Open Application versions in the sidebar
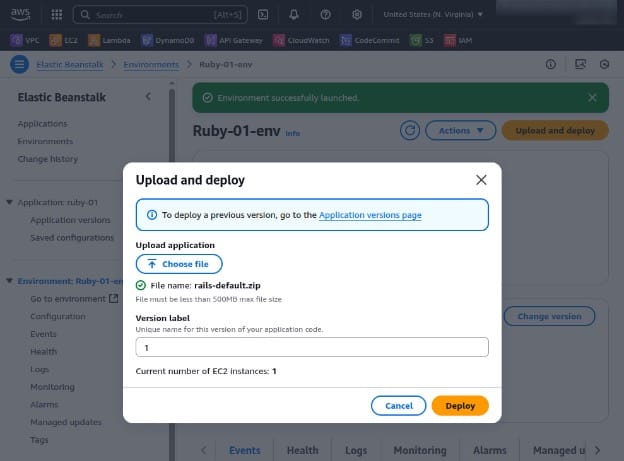624x461 pixels. point(70,220)
